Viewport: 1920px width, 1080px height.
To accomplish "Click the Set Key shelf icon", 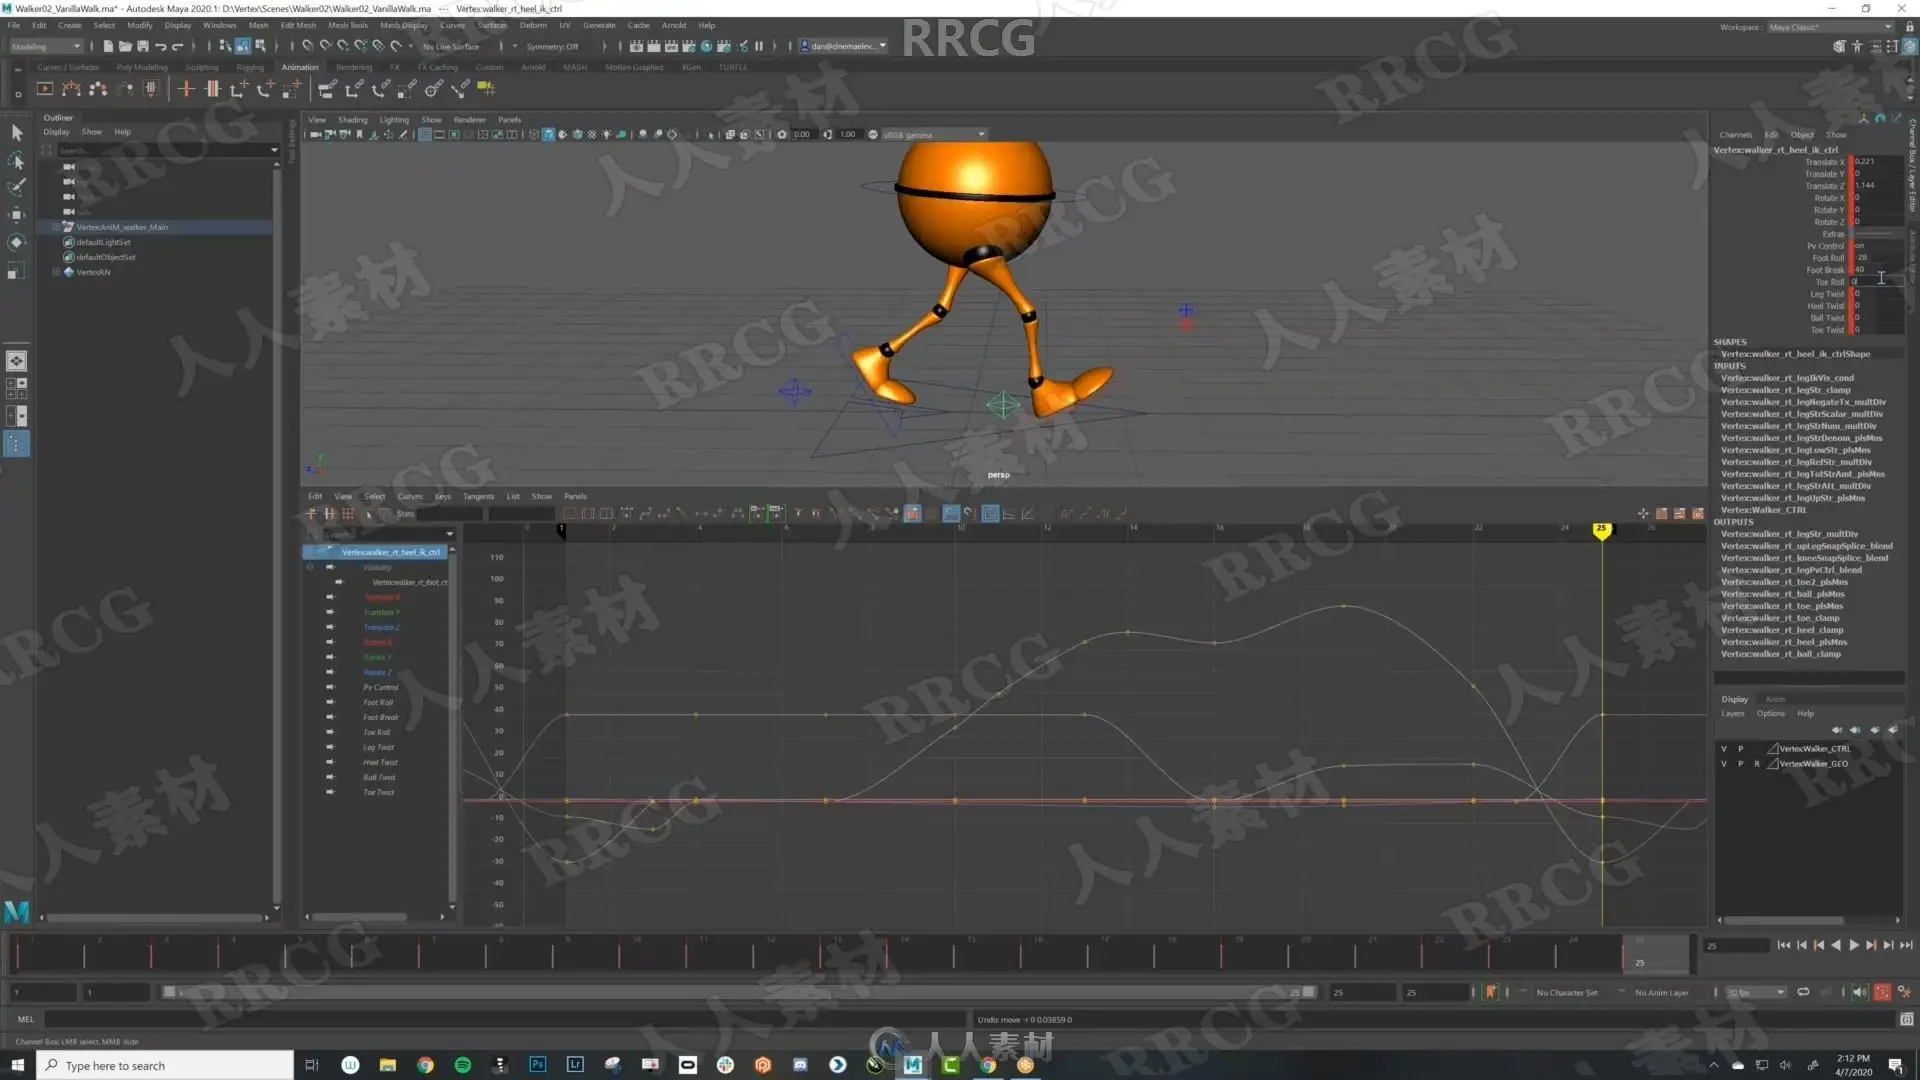I will pos(186,89).
